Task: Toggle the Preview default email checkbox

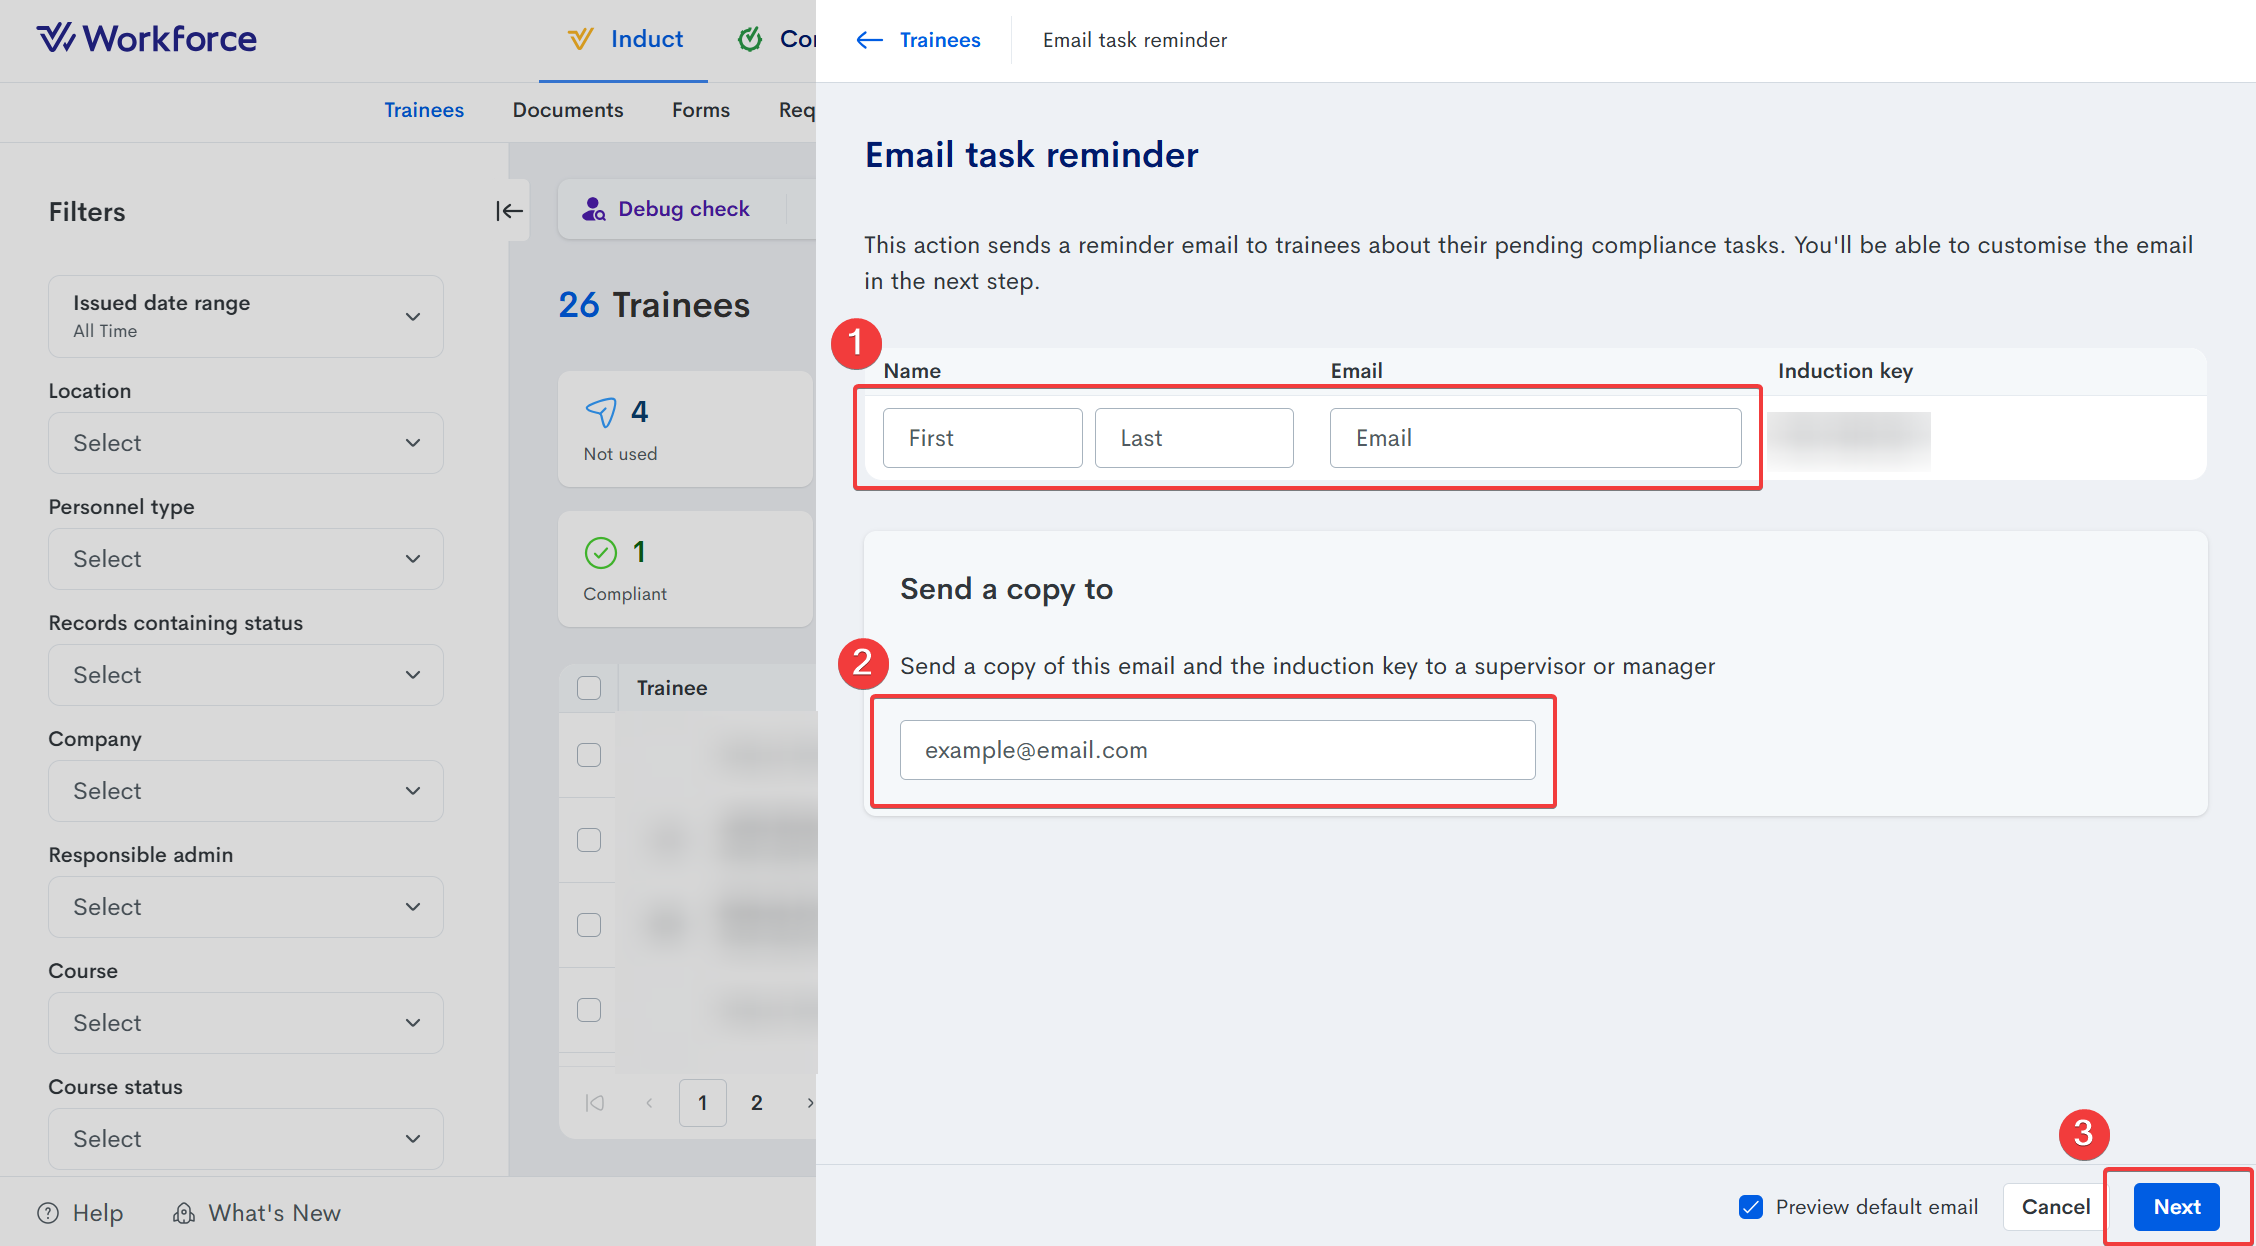Action: coord(1750,1207)
